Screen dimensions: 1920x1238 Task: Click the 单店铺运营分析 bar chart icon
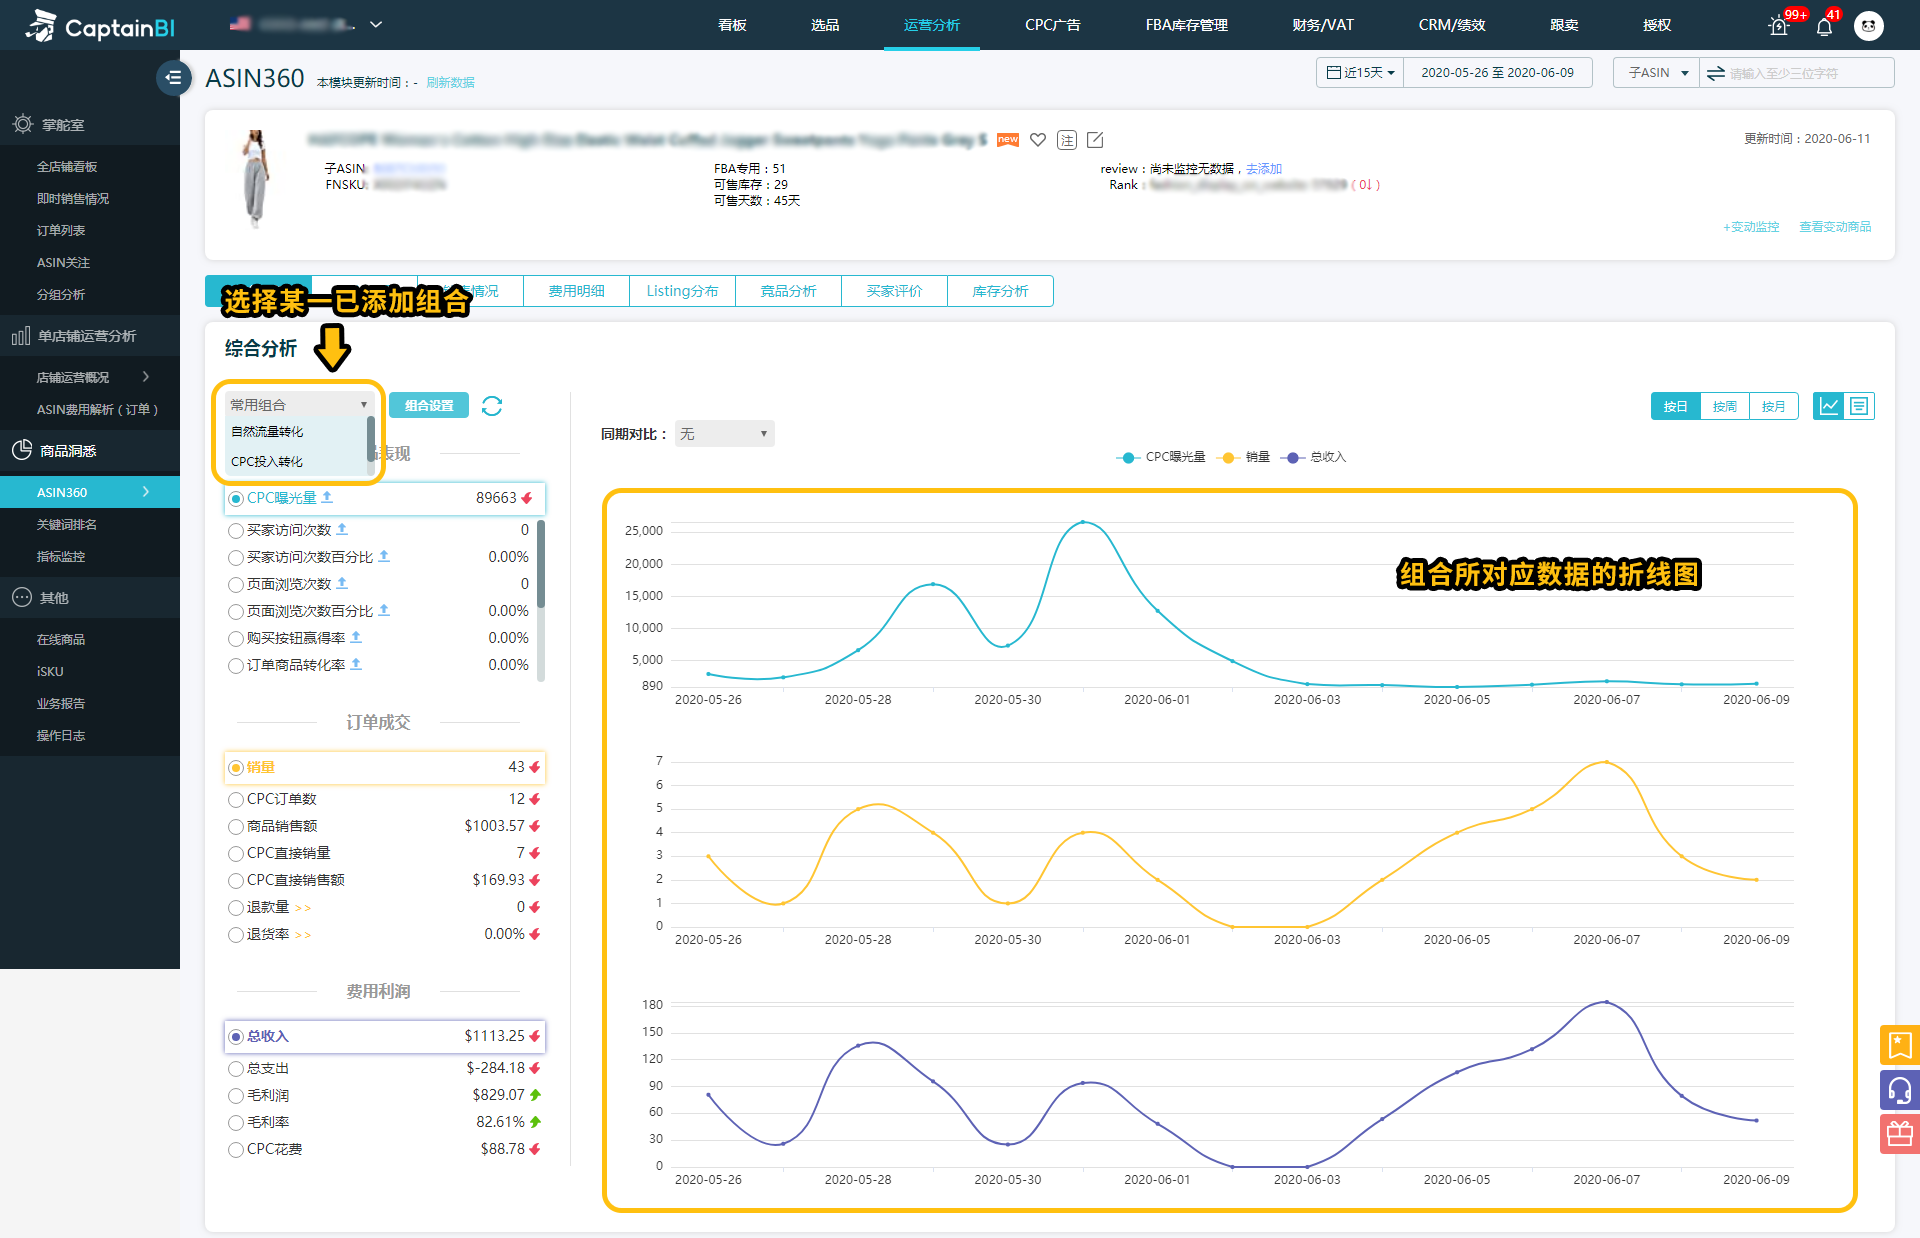click(21, 336)
